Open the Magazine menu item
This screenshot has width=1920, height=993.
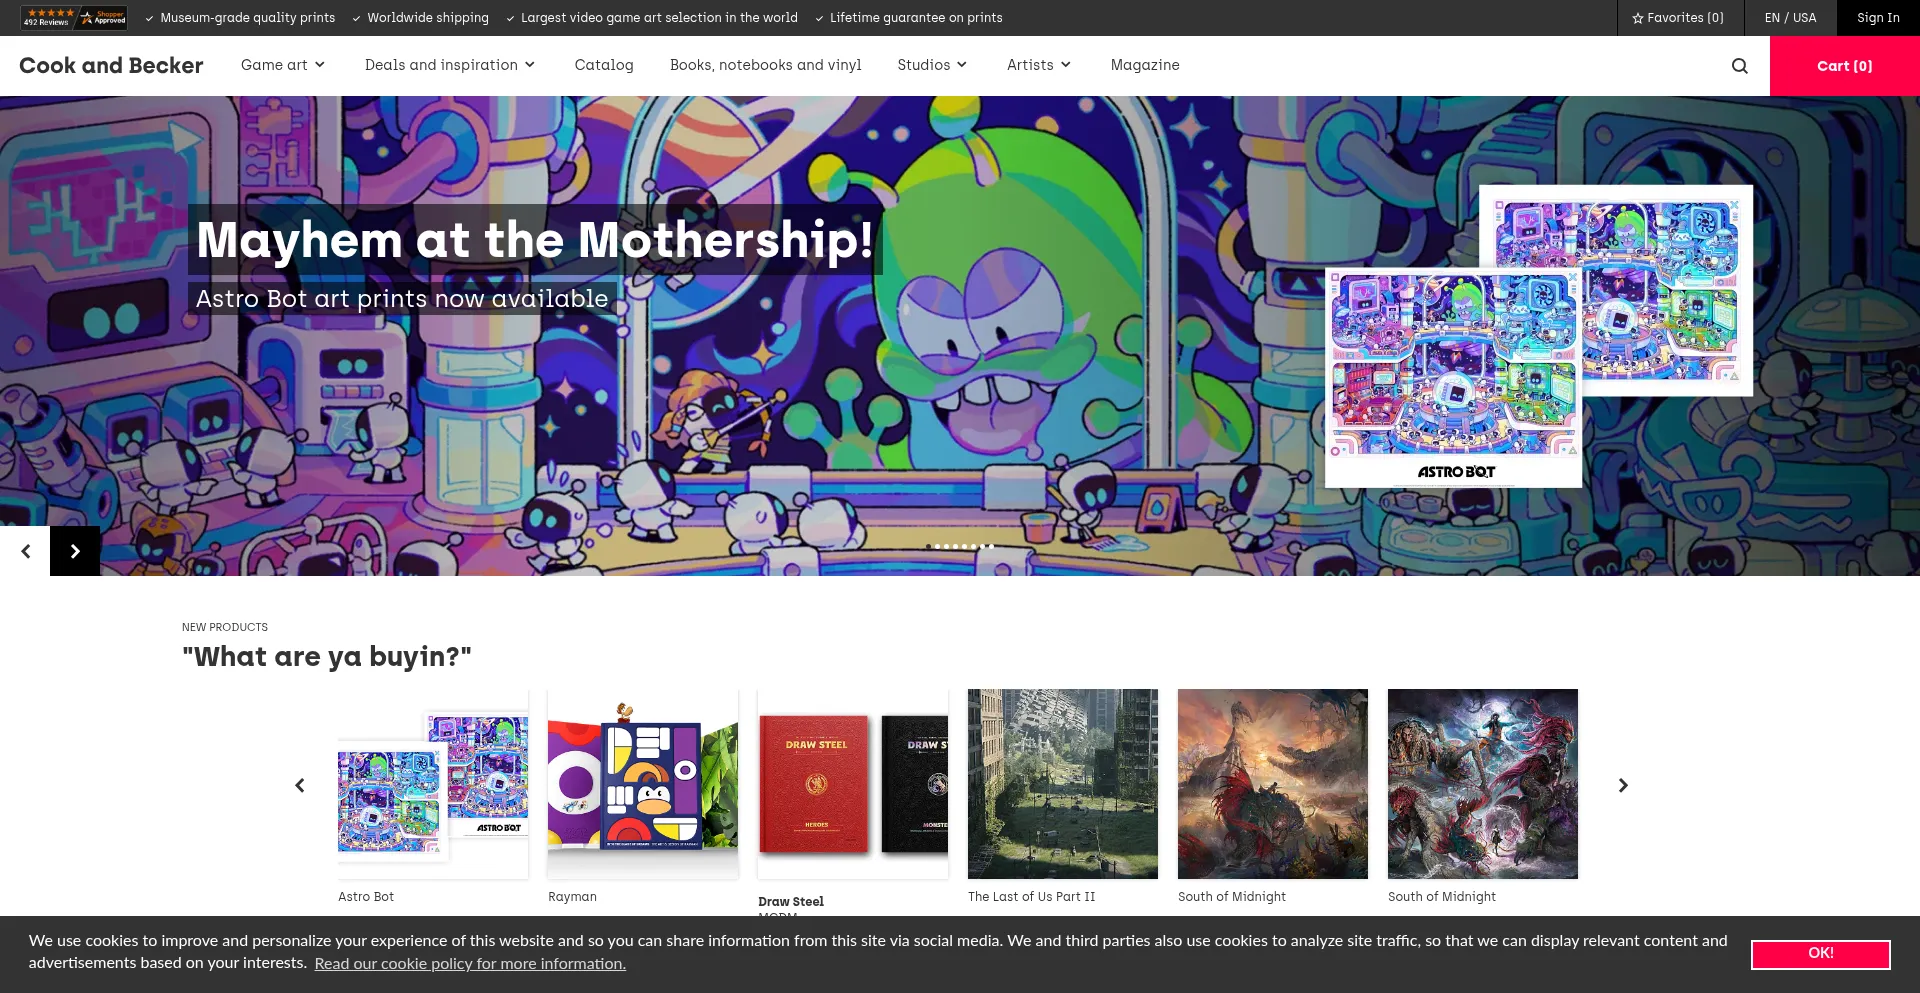[x=1145, y=65]
